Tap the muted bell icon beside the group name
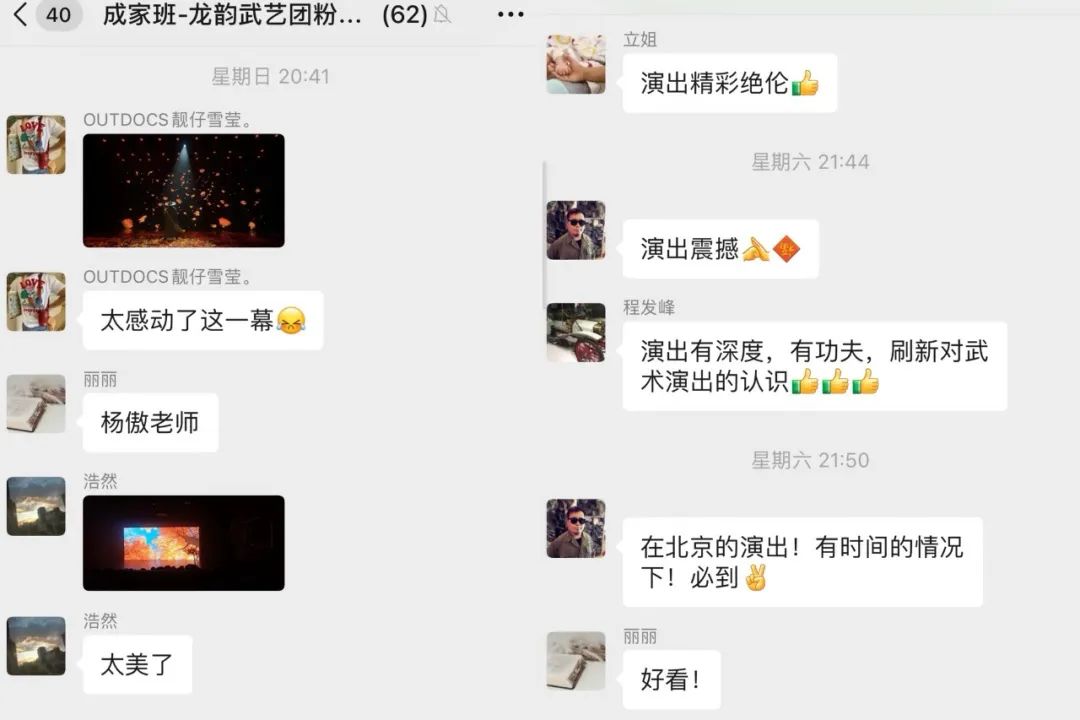Viewport: 1080px width, 720px height. click(x=442, y=14)
